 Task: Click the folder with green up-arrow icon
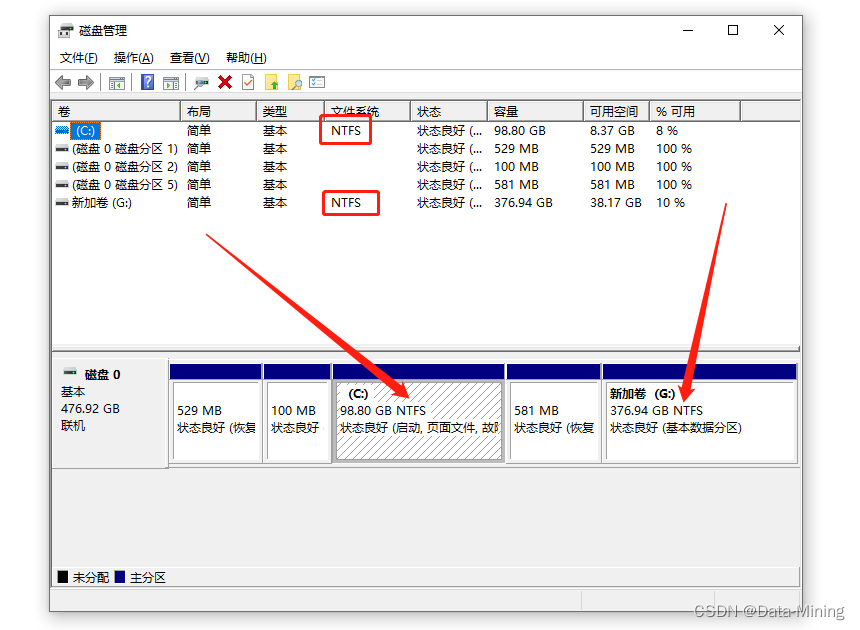pos(271,82)
